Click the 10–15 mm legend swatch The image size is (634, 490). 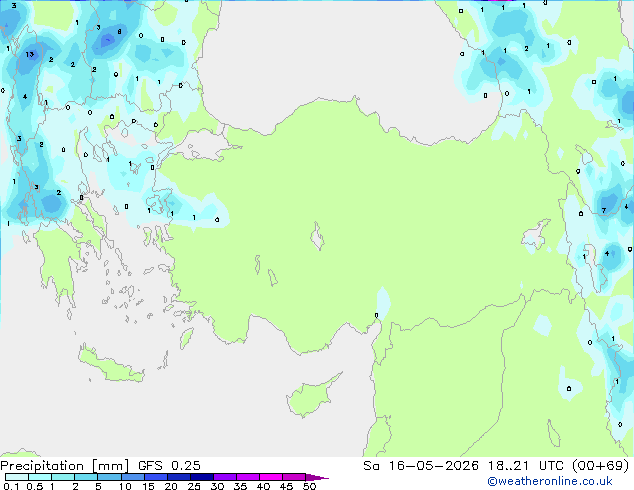(x=132, y=477)
